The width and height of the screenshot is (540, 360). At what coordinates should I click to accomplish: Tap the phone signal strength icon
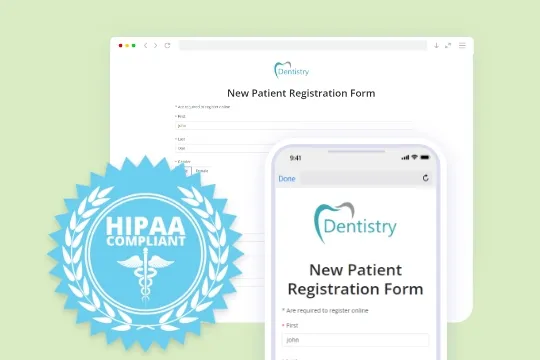click(405, 157)
